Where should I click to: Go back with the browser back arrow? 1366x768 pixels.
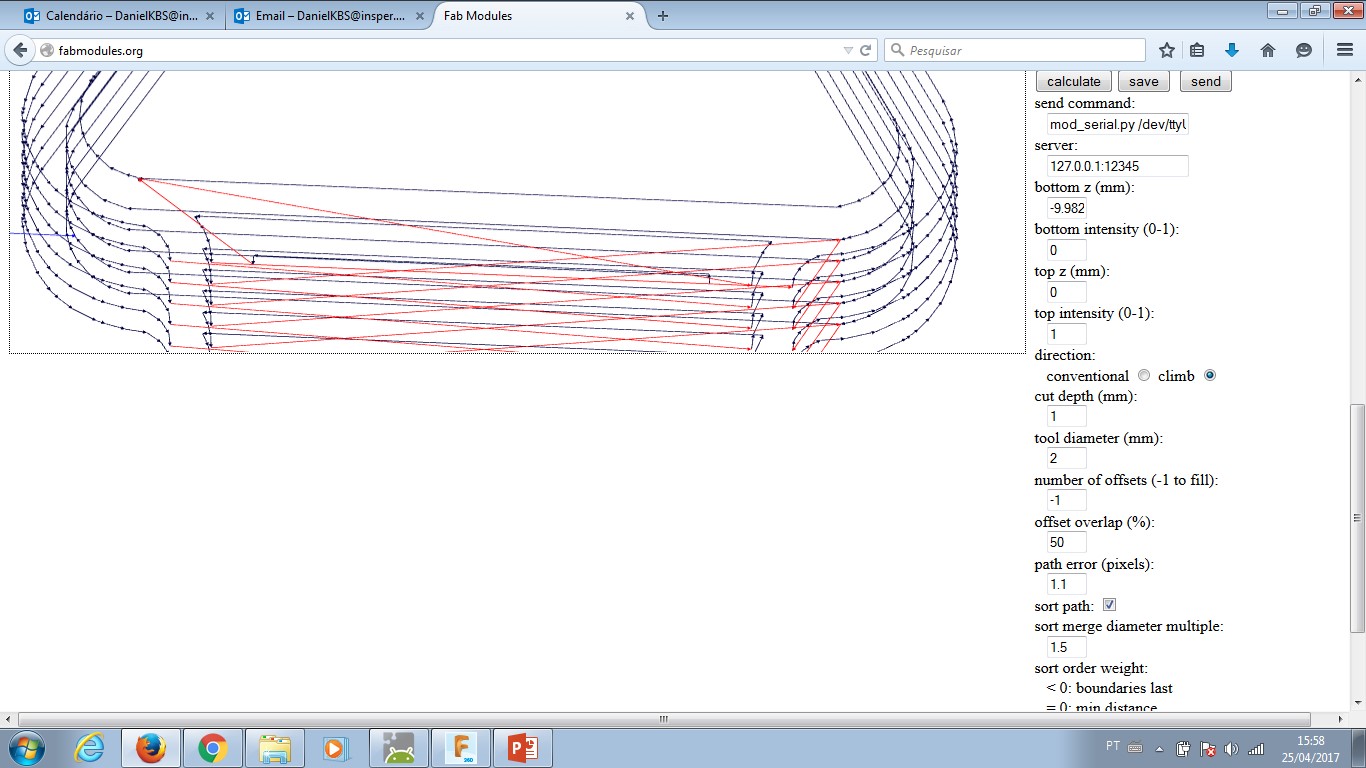[21, 50]
